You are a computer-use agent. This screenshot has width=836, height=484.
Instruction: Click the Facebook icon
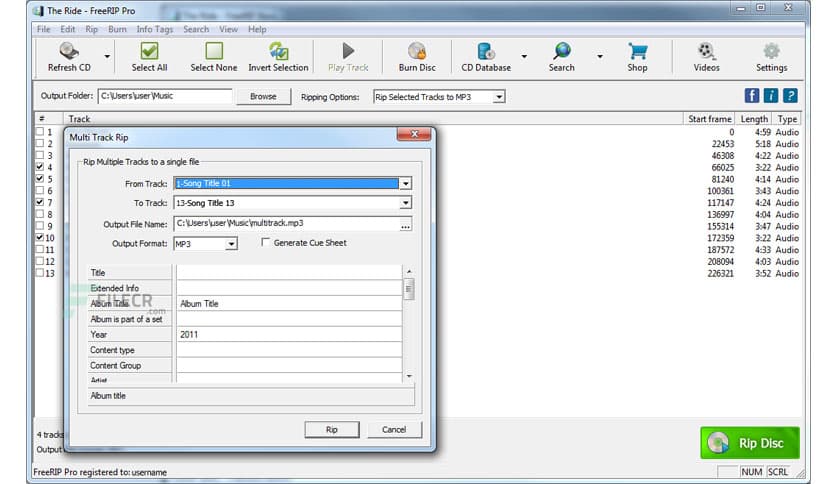click(x=752, y=96)
